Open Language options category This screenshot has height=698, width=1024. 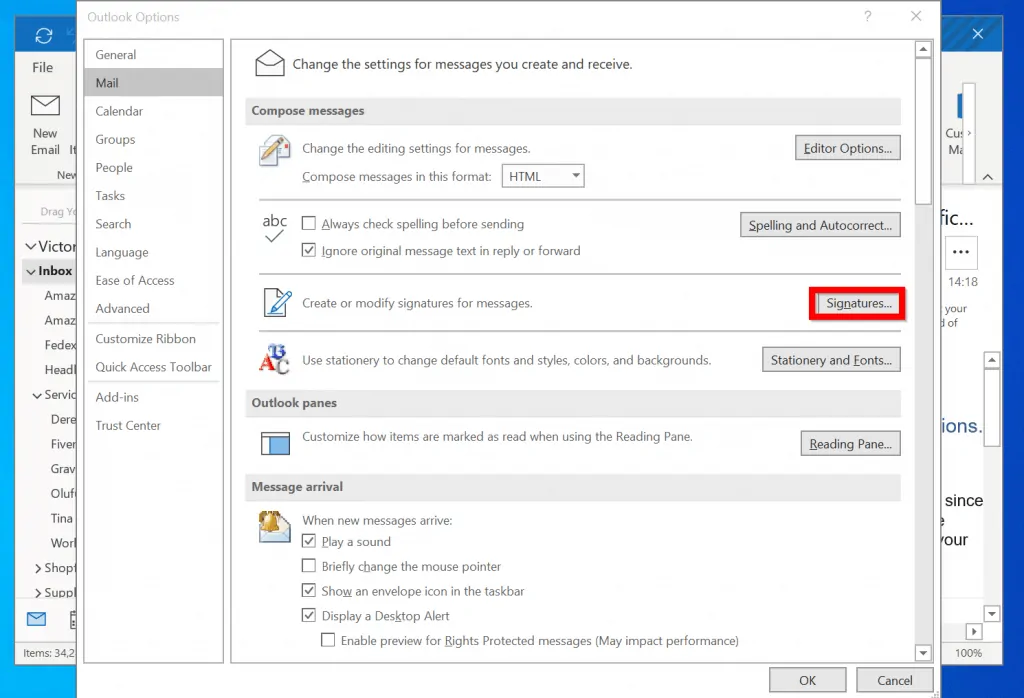(x=154, y=251)
